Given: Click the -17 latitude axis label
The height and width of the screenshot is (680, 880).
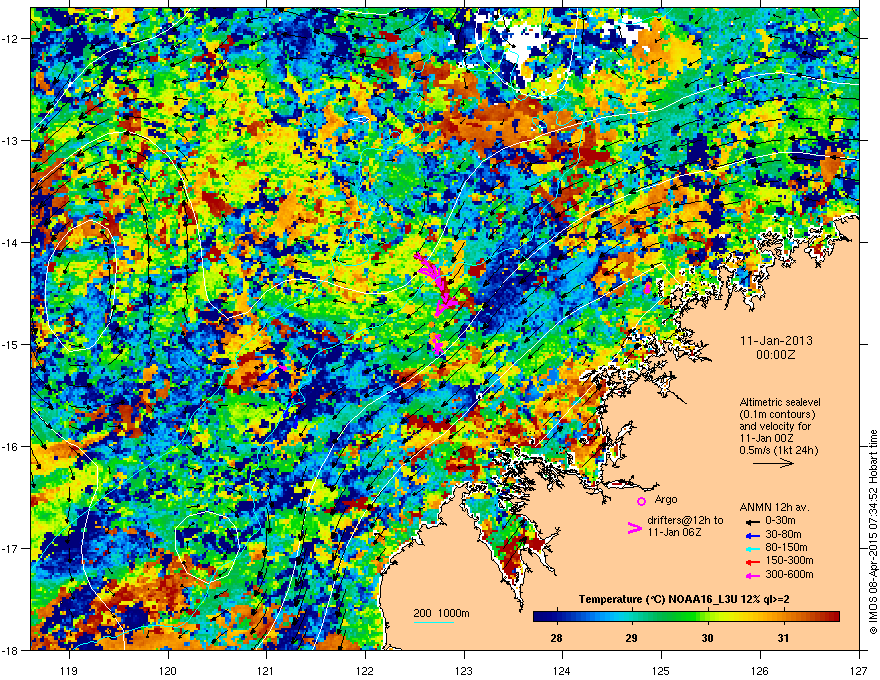Looking at the screenshot, I should (11, 549).
